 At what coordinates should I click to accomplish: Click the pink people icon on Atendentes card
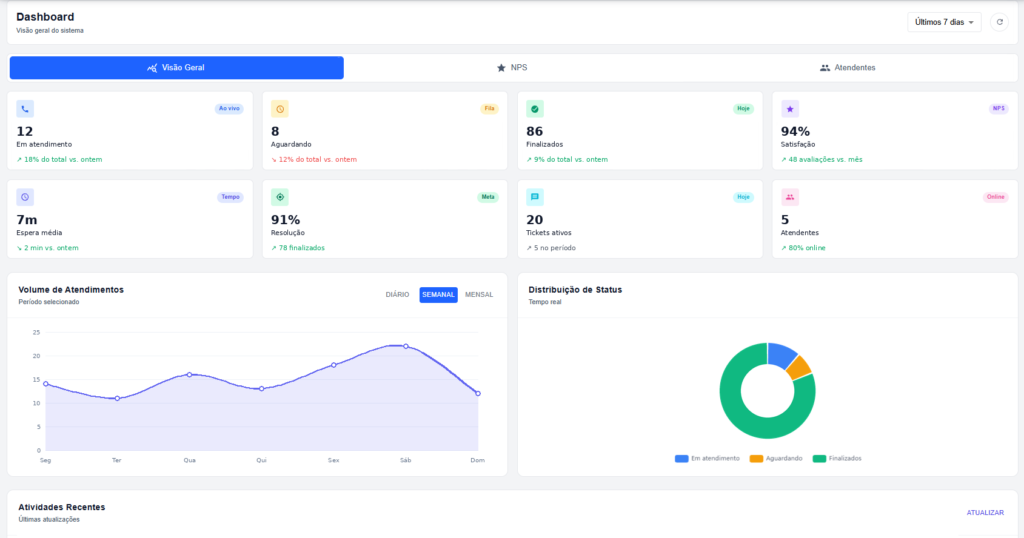point(790,197)
